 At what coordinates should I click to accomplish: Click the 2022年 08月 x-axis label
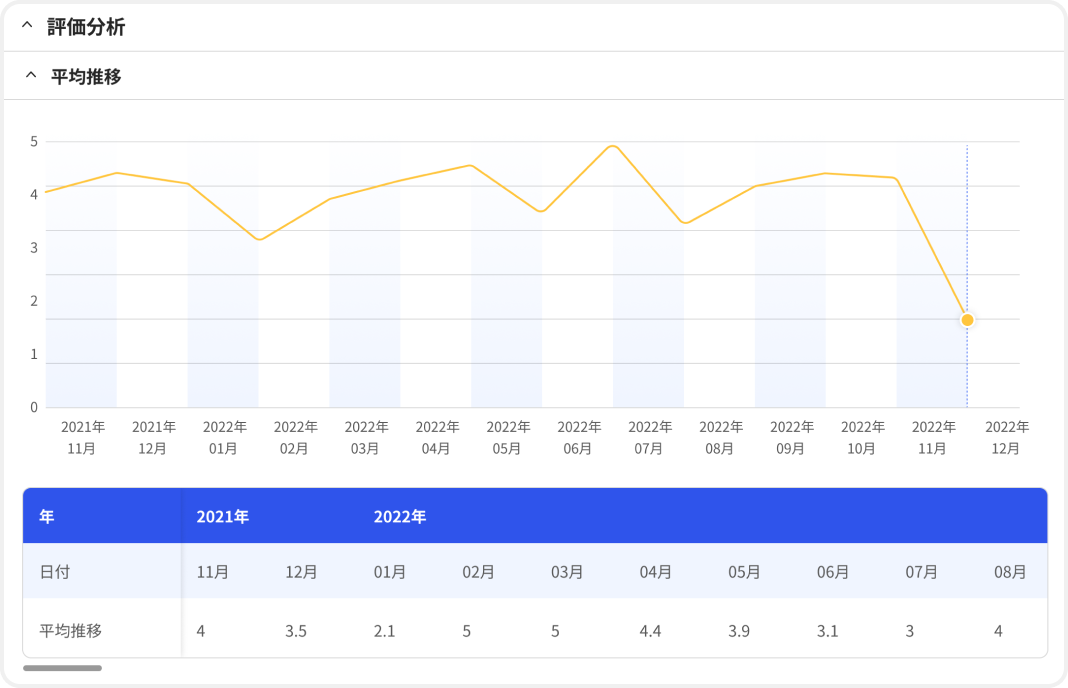coord(720,438)
